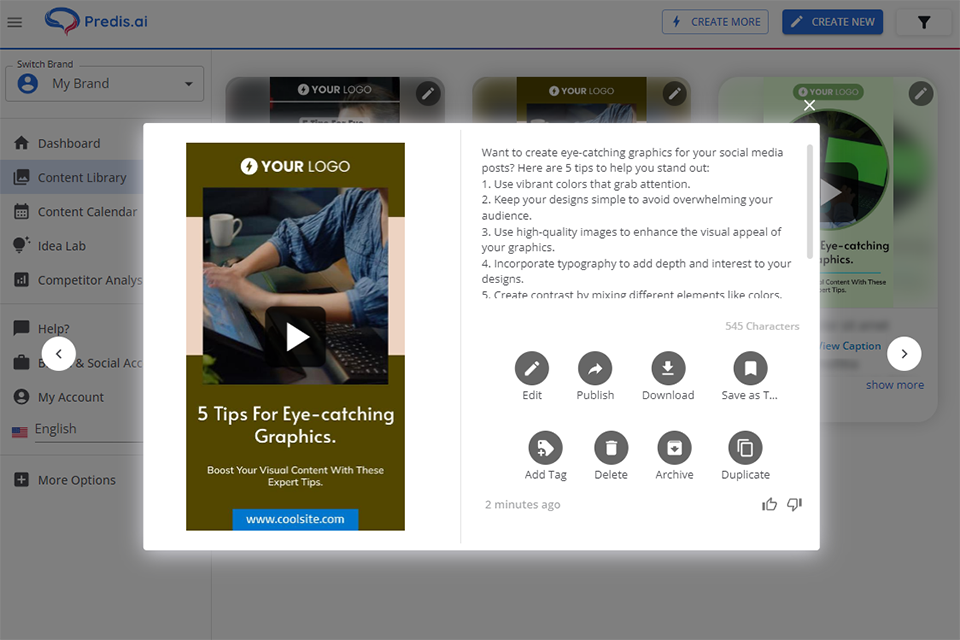Open Competitor Analysis in the sidebar
The height and width of the screenshot is (640, 960).
(72, 280)
